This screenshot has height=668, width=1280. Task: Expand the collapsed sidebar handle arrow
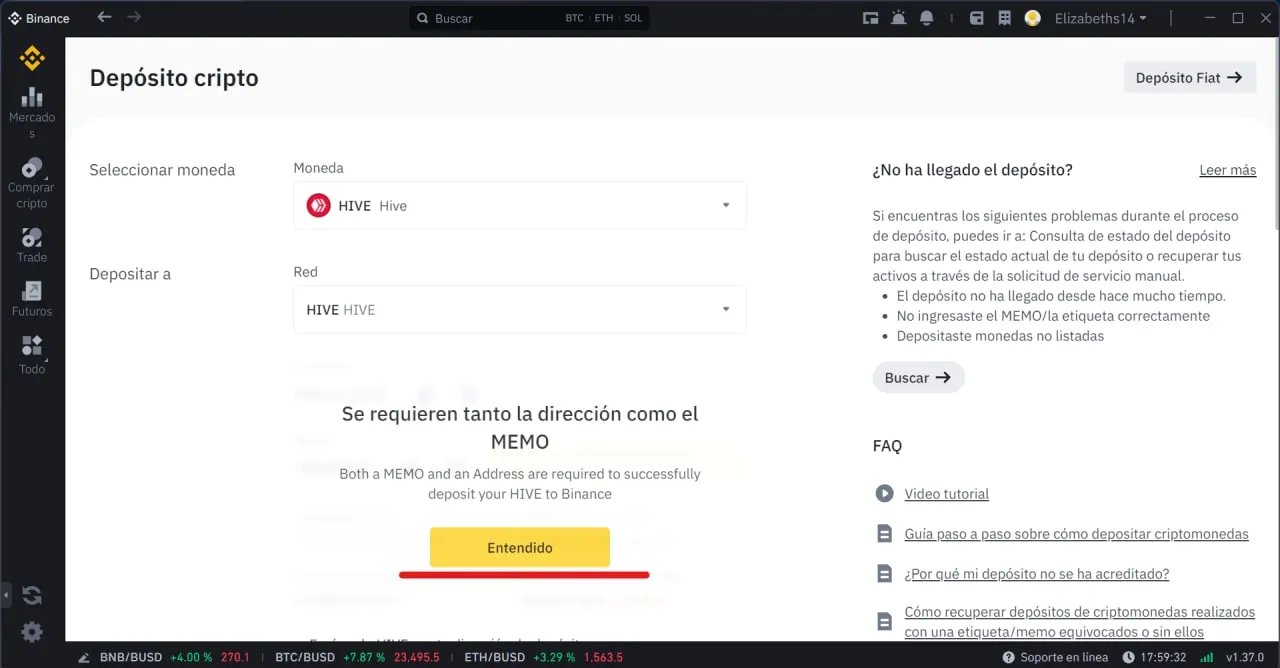[4, 596]
